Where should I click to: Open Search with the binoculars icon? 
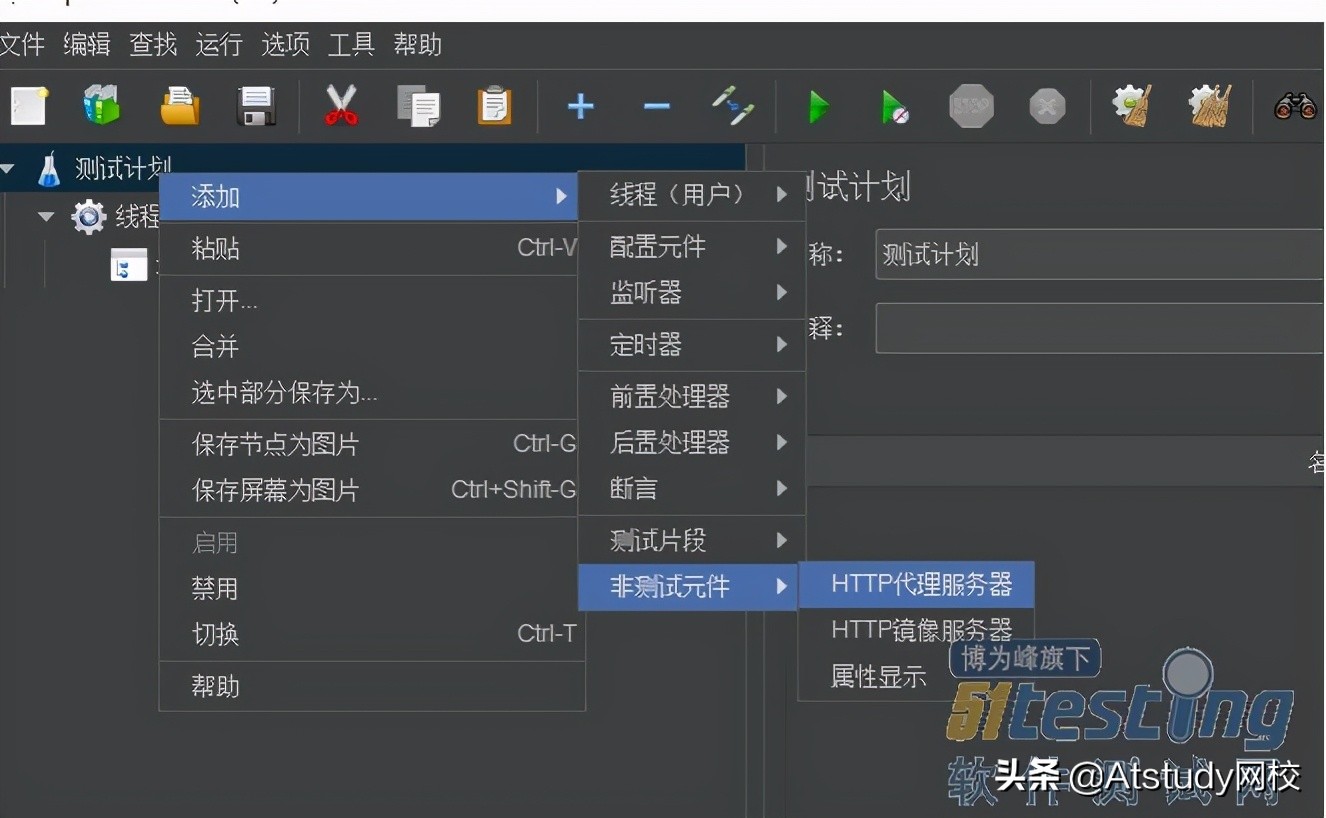[x=1295, y=106]
